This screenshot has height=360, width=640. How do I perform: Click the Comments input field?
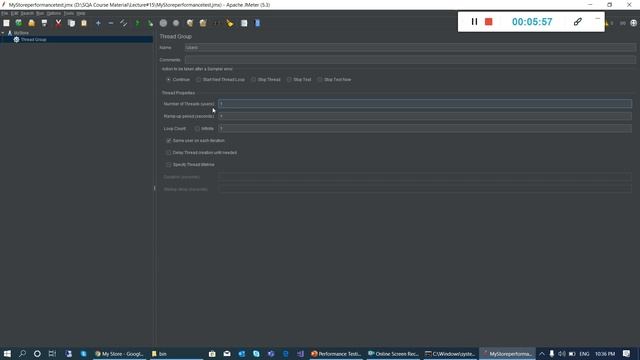pyautogui.click(x=410, y=60)
